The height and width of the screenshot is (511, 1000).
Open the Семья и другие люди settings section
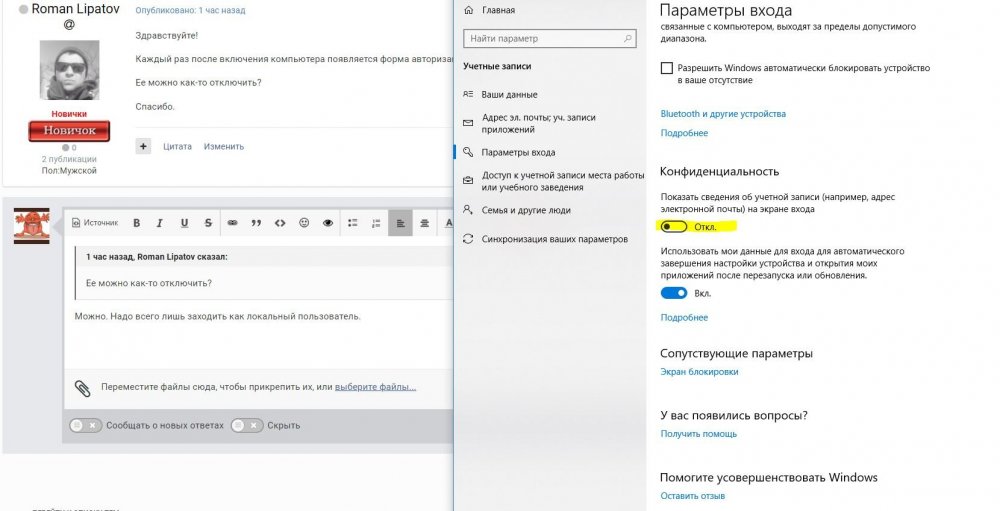pos(526,211)
